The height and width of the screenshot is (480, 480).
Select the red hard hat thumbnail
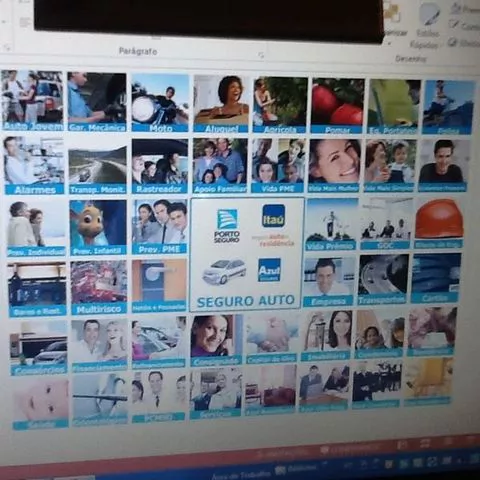point(438,223)
